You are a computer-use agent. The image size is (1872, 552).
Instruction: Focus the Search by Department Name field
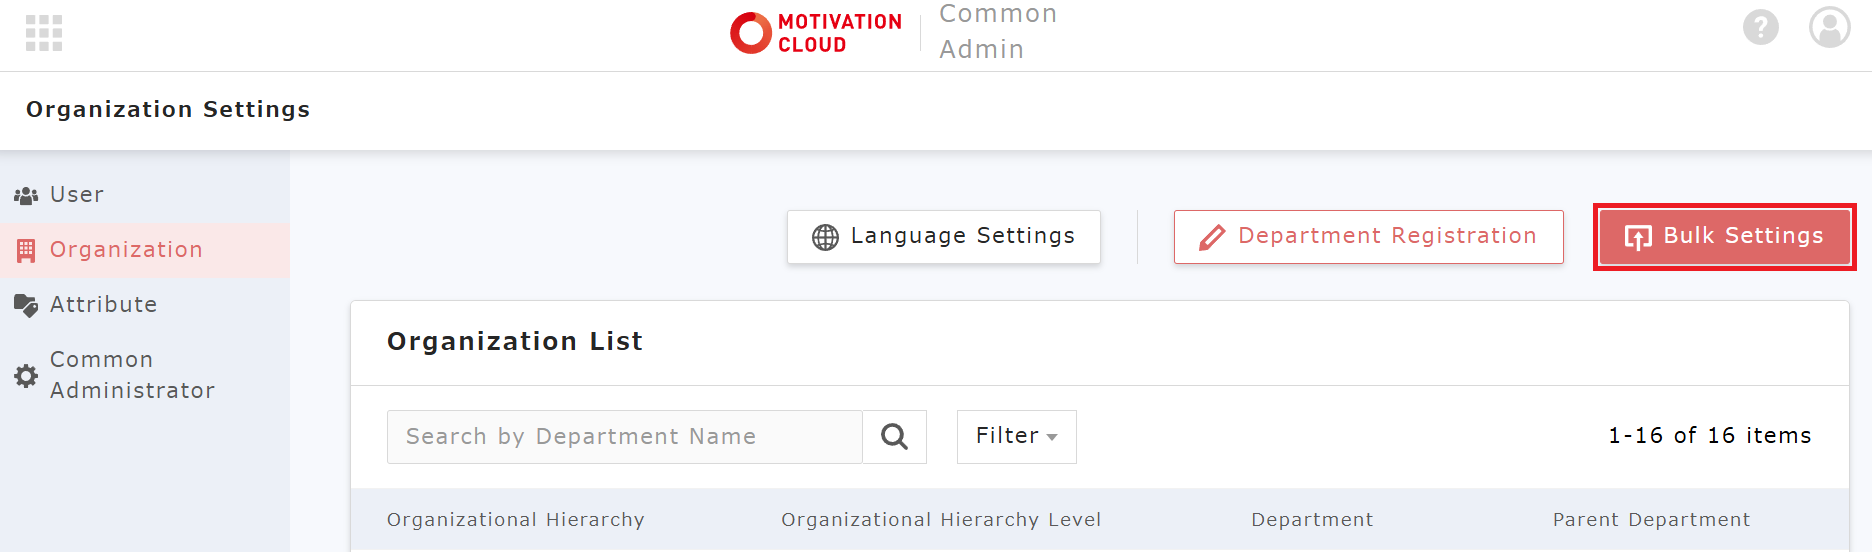(624, 437)
